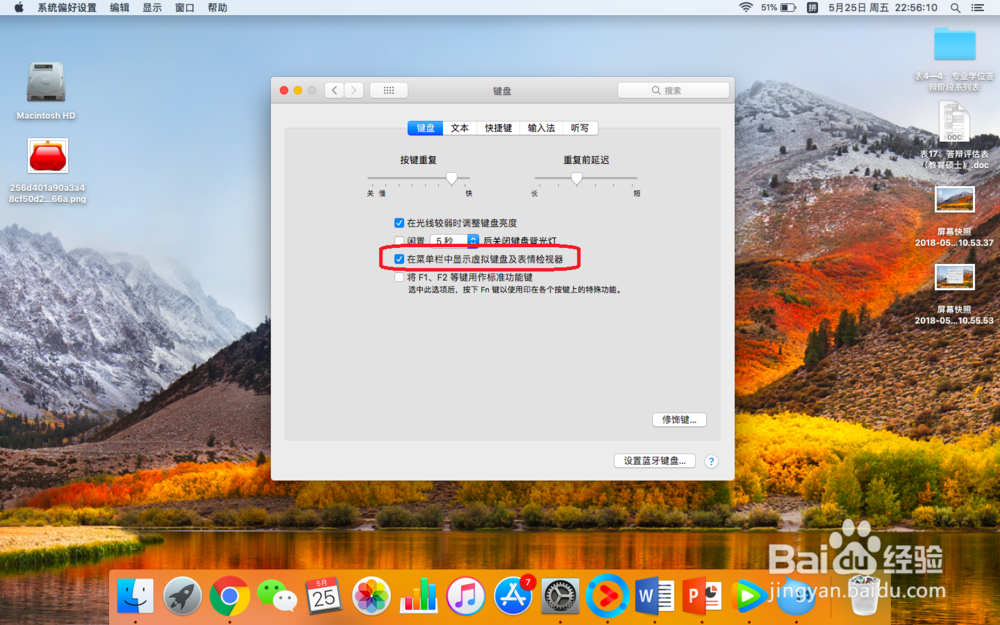
Task: Open the 5 秒 idle time dropdown
Action: click(x=455, y=240)
